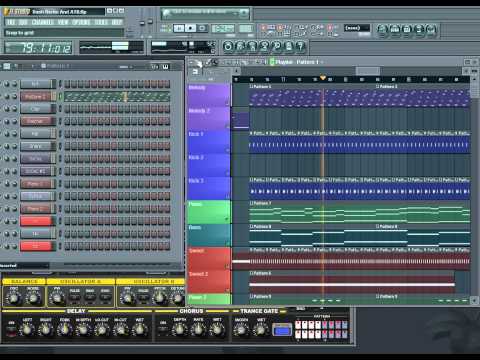This screenshot has width=480, height=360.
Task: Click the Pattern 7 clip on Piano track
Action: [x=359, y=212]
